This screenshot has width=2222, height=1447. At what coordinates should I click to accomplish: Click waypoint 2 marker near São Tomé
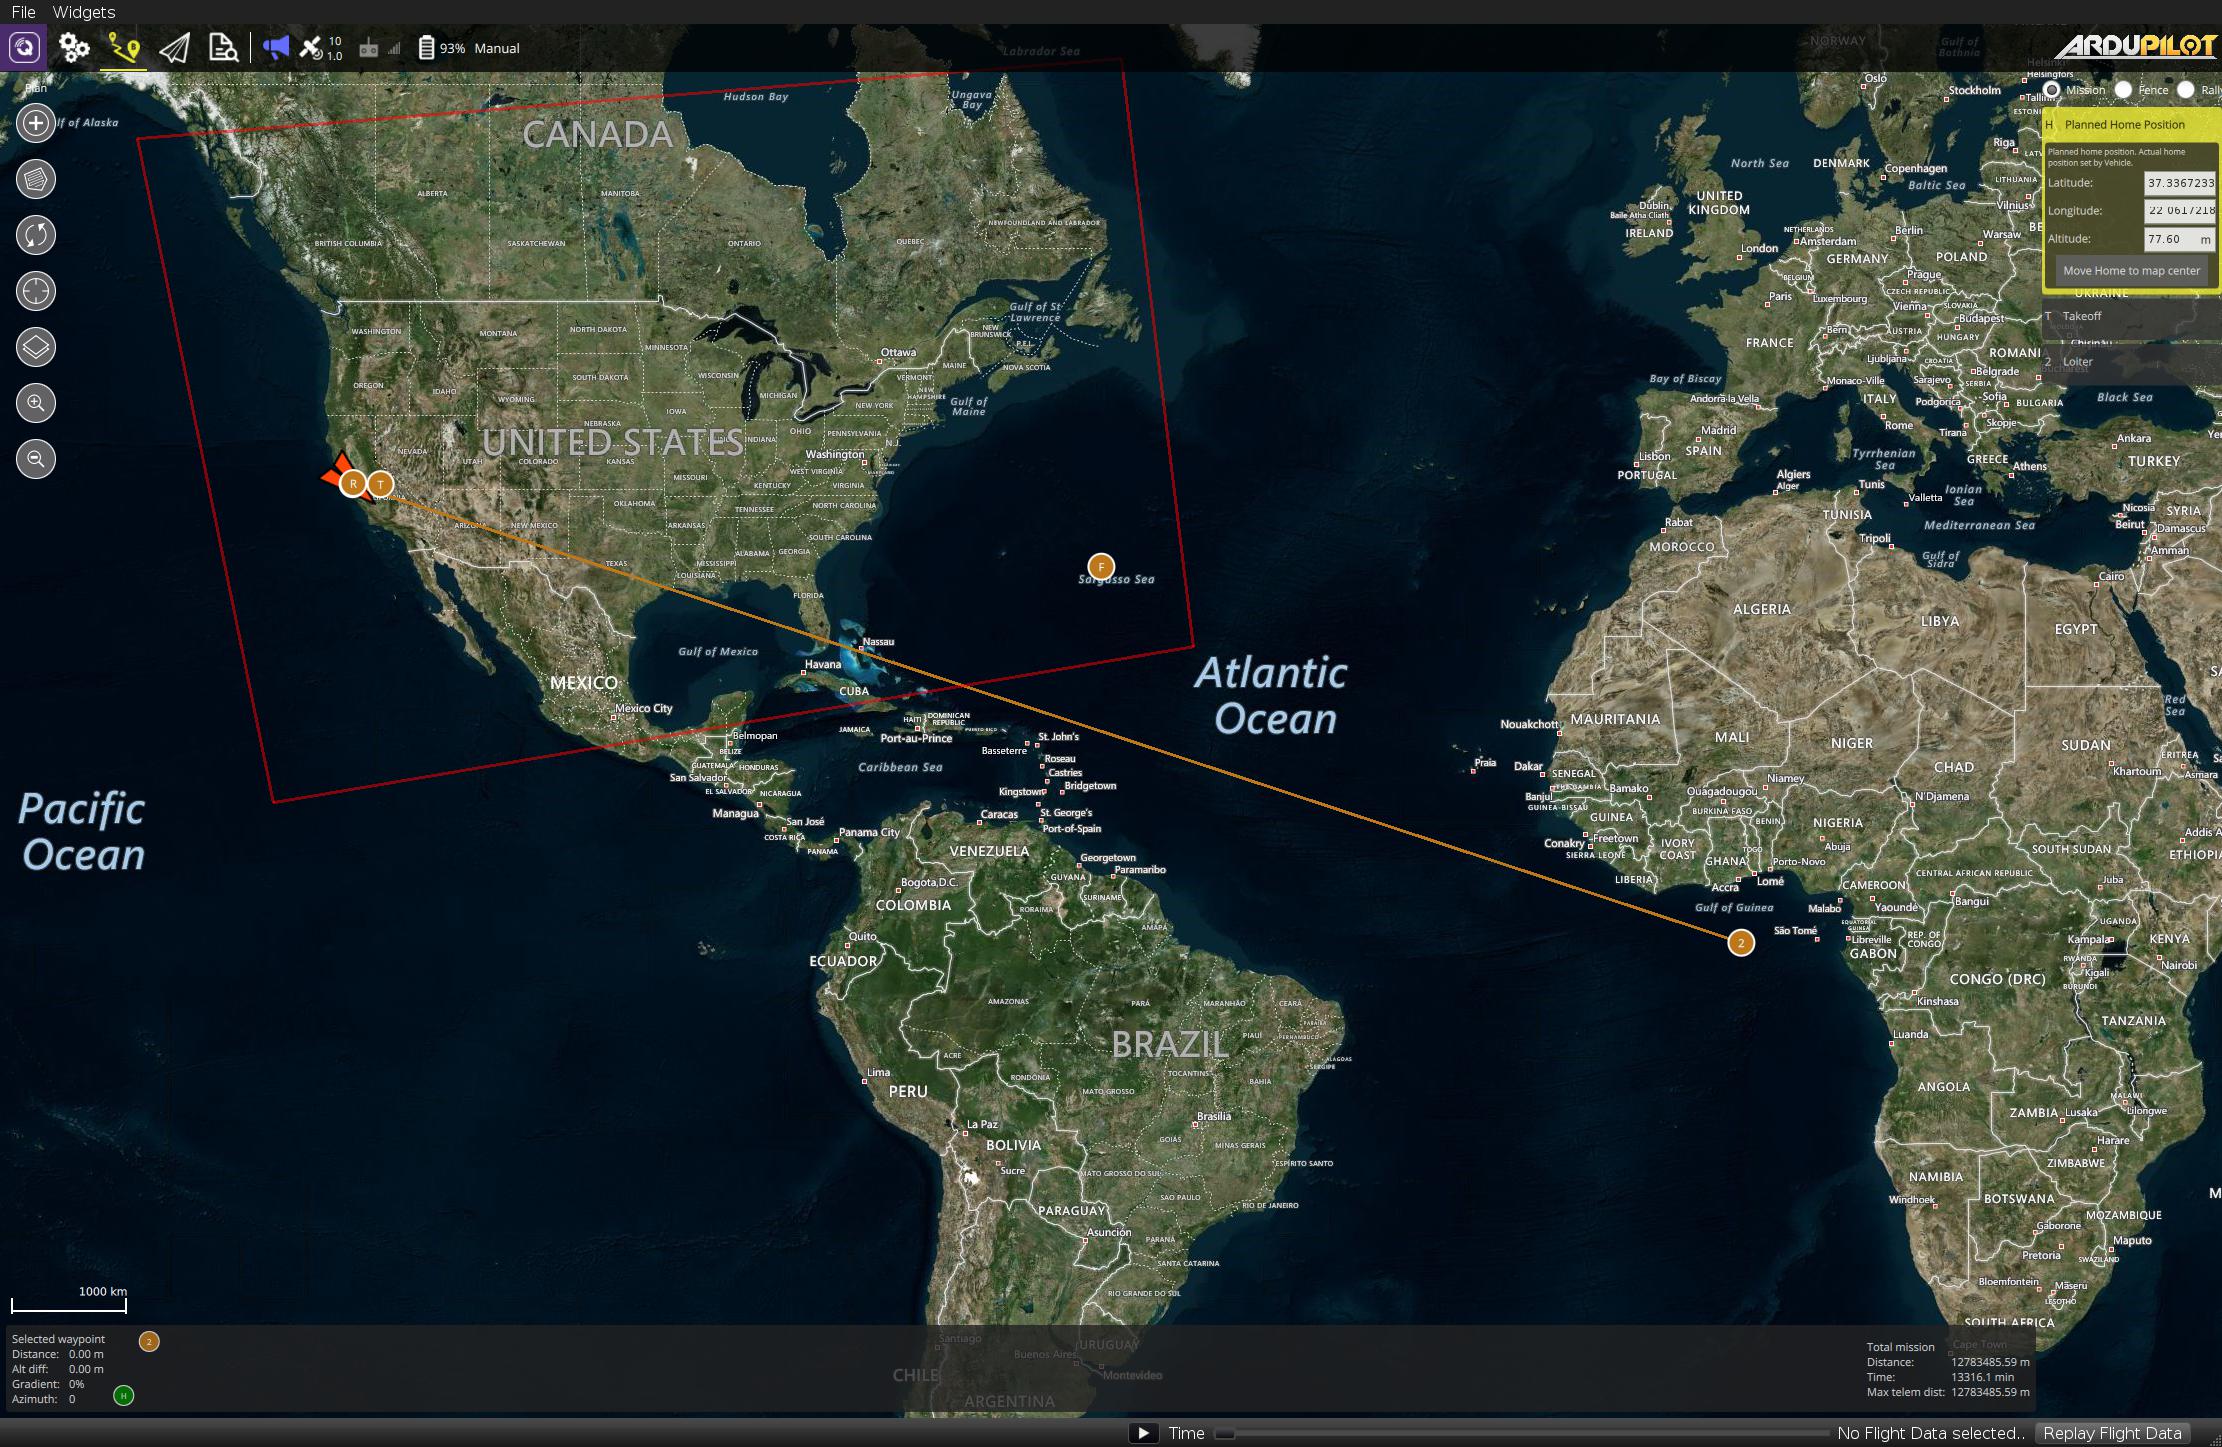point(1741,942)
